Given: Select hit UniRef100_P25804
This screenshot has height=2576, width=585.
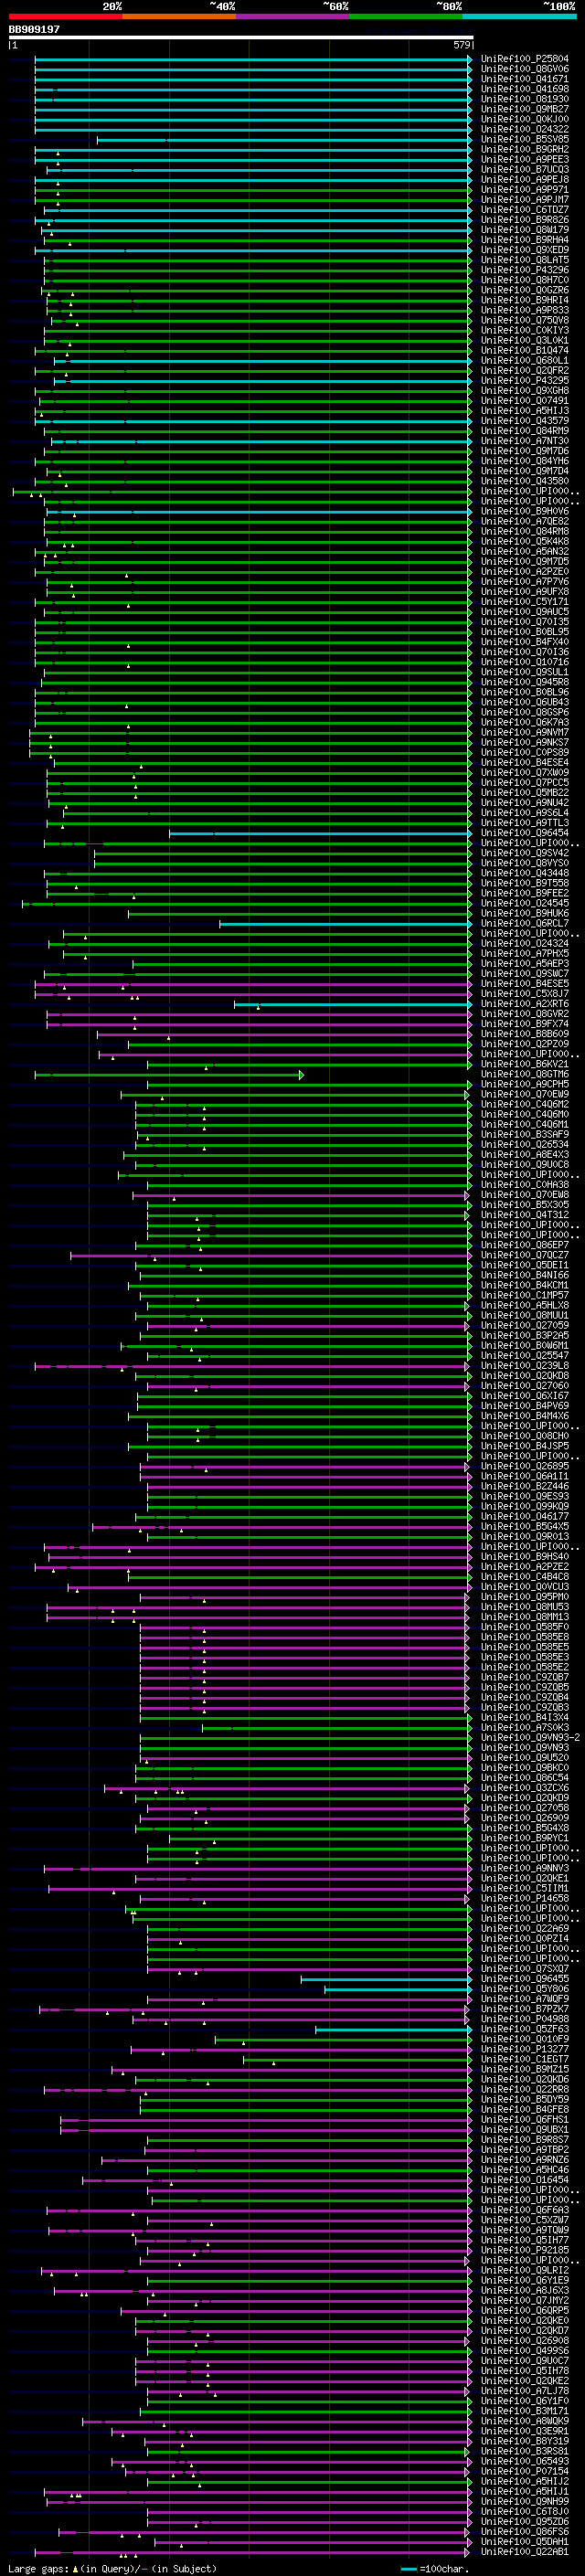Looking at the screenshot, I should [524, 59].
